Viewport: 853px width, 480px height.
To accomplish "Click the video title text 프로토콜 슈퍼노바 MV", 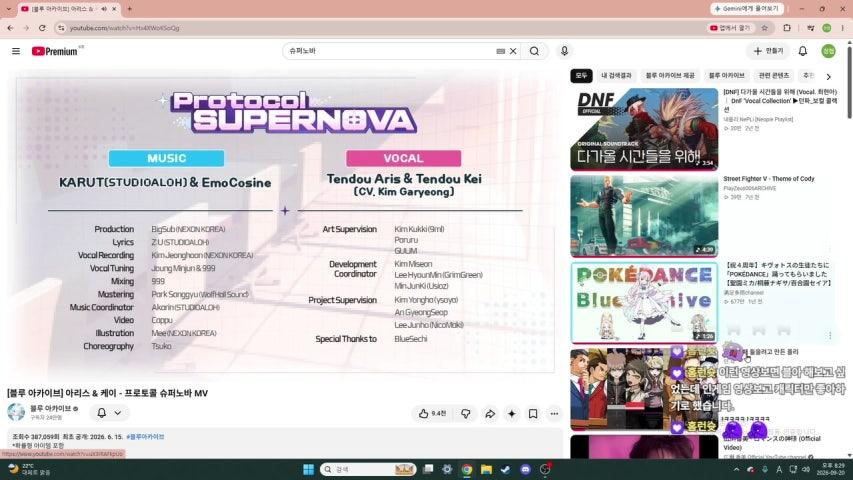I will point(165,393).
